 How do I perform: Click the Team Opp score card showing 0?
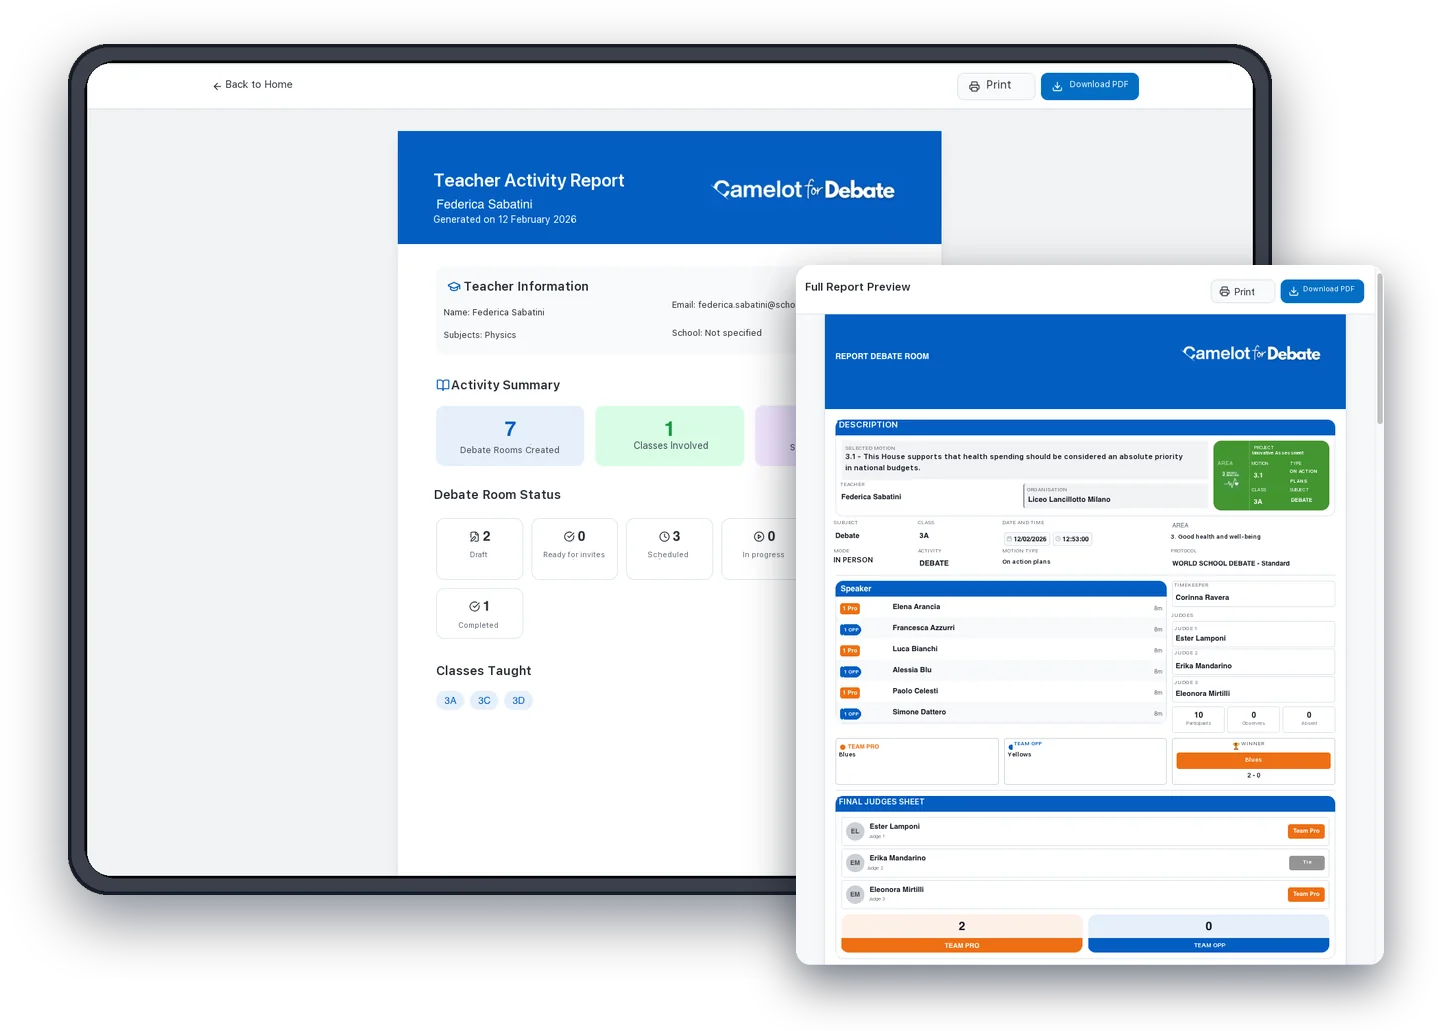(x=1208, y=934)
